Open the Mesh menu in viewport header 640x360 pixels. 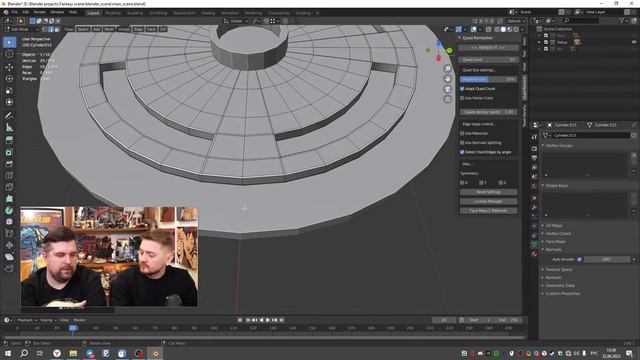(x=109, y=29)
